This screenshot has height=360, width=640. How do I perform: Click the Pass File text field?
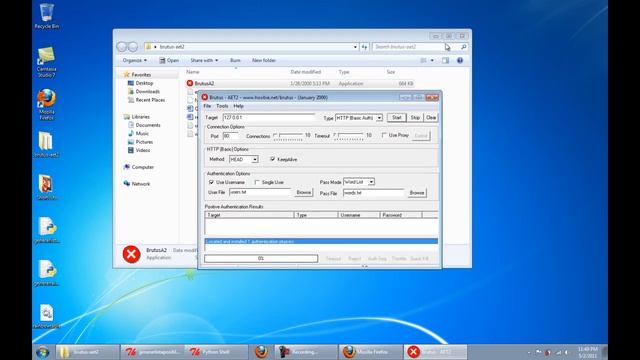tap(373, 193)
